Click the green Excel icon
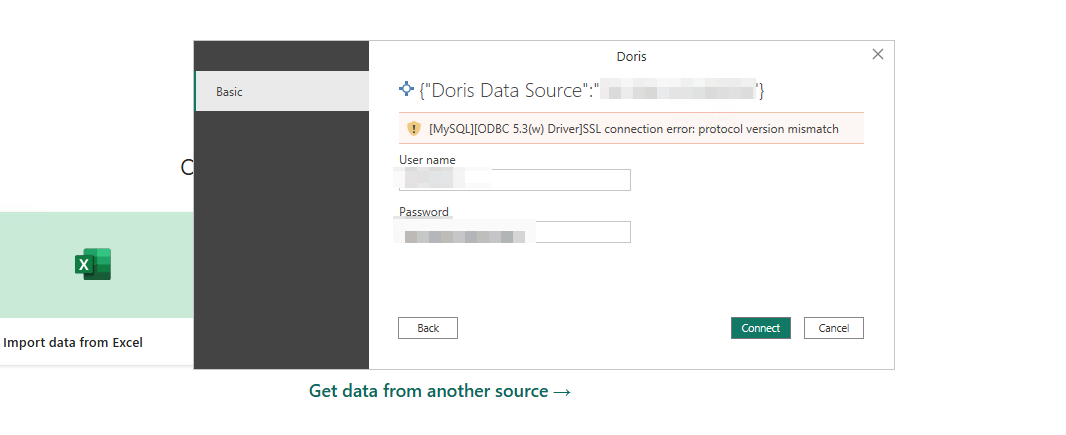Image resolution: width=1066 pixels, height=435 pixels. (93, 265)
